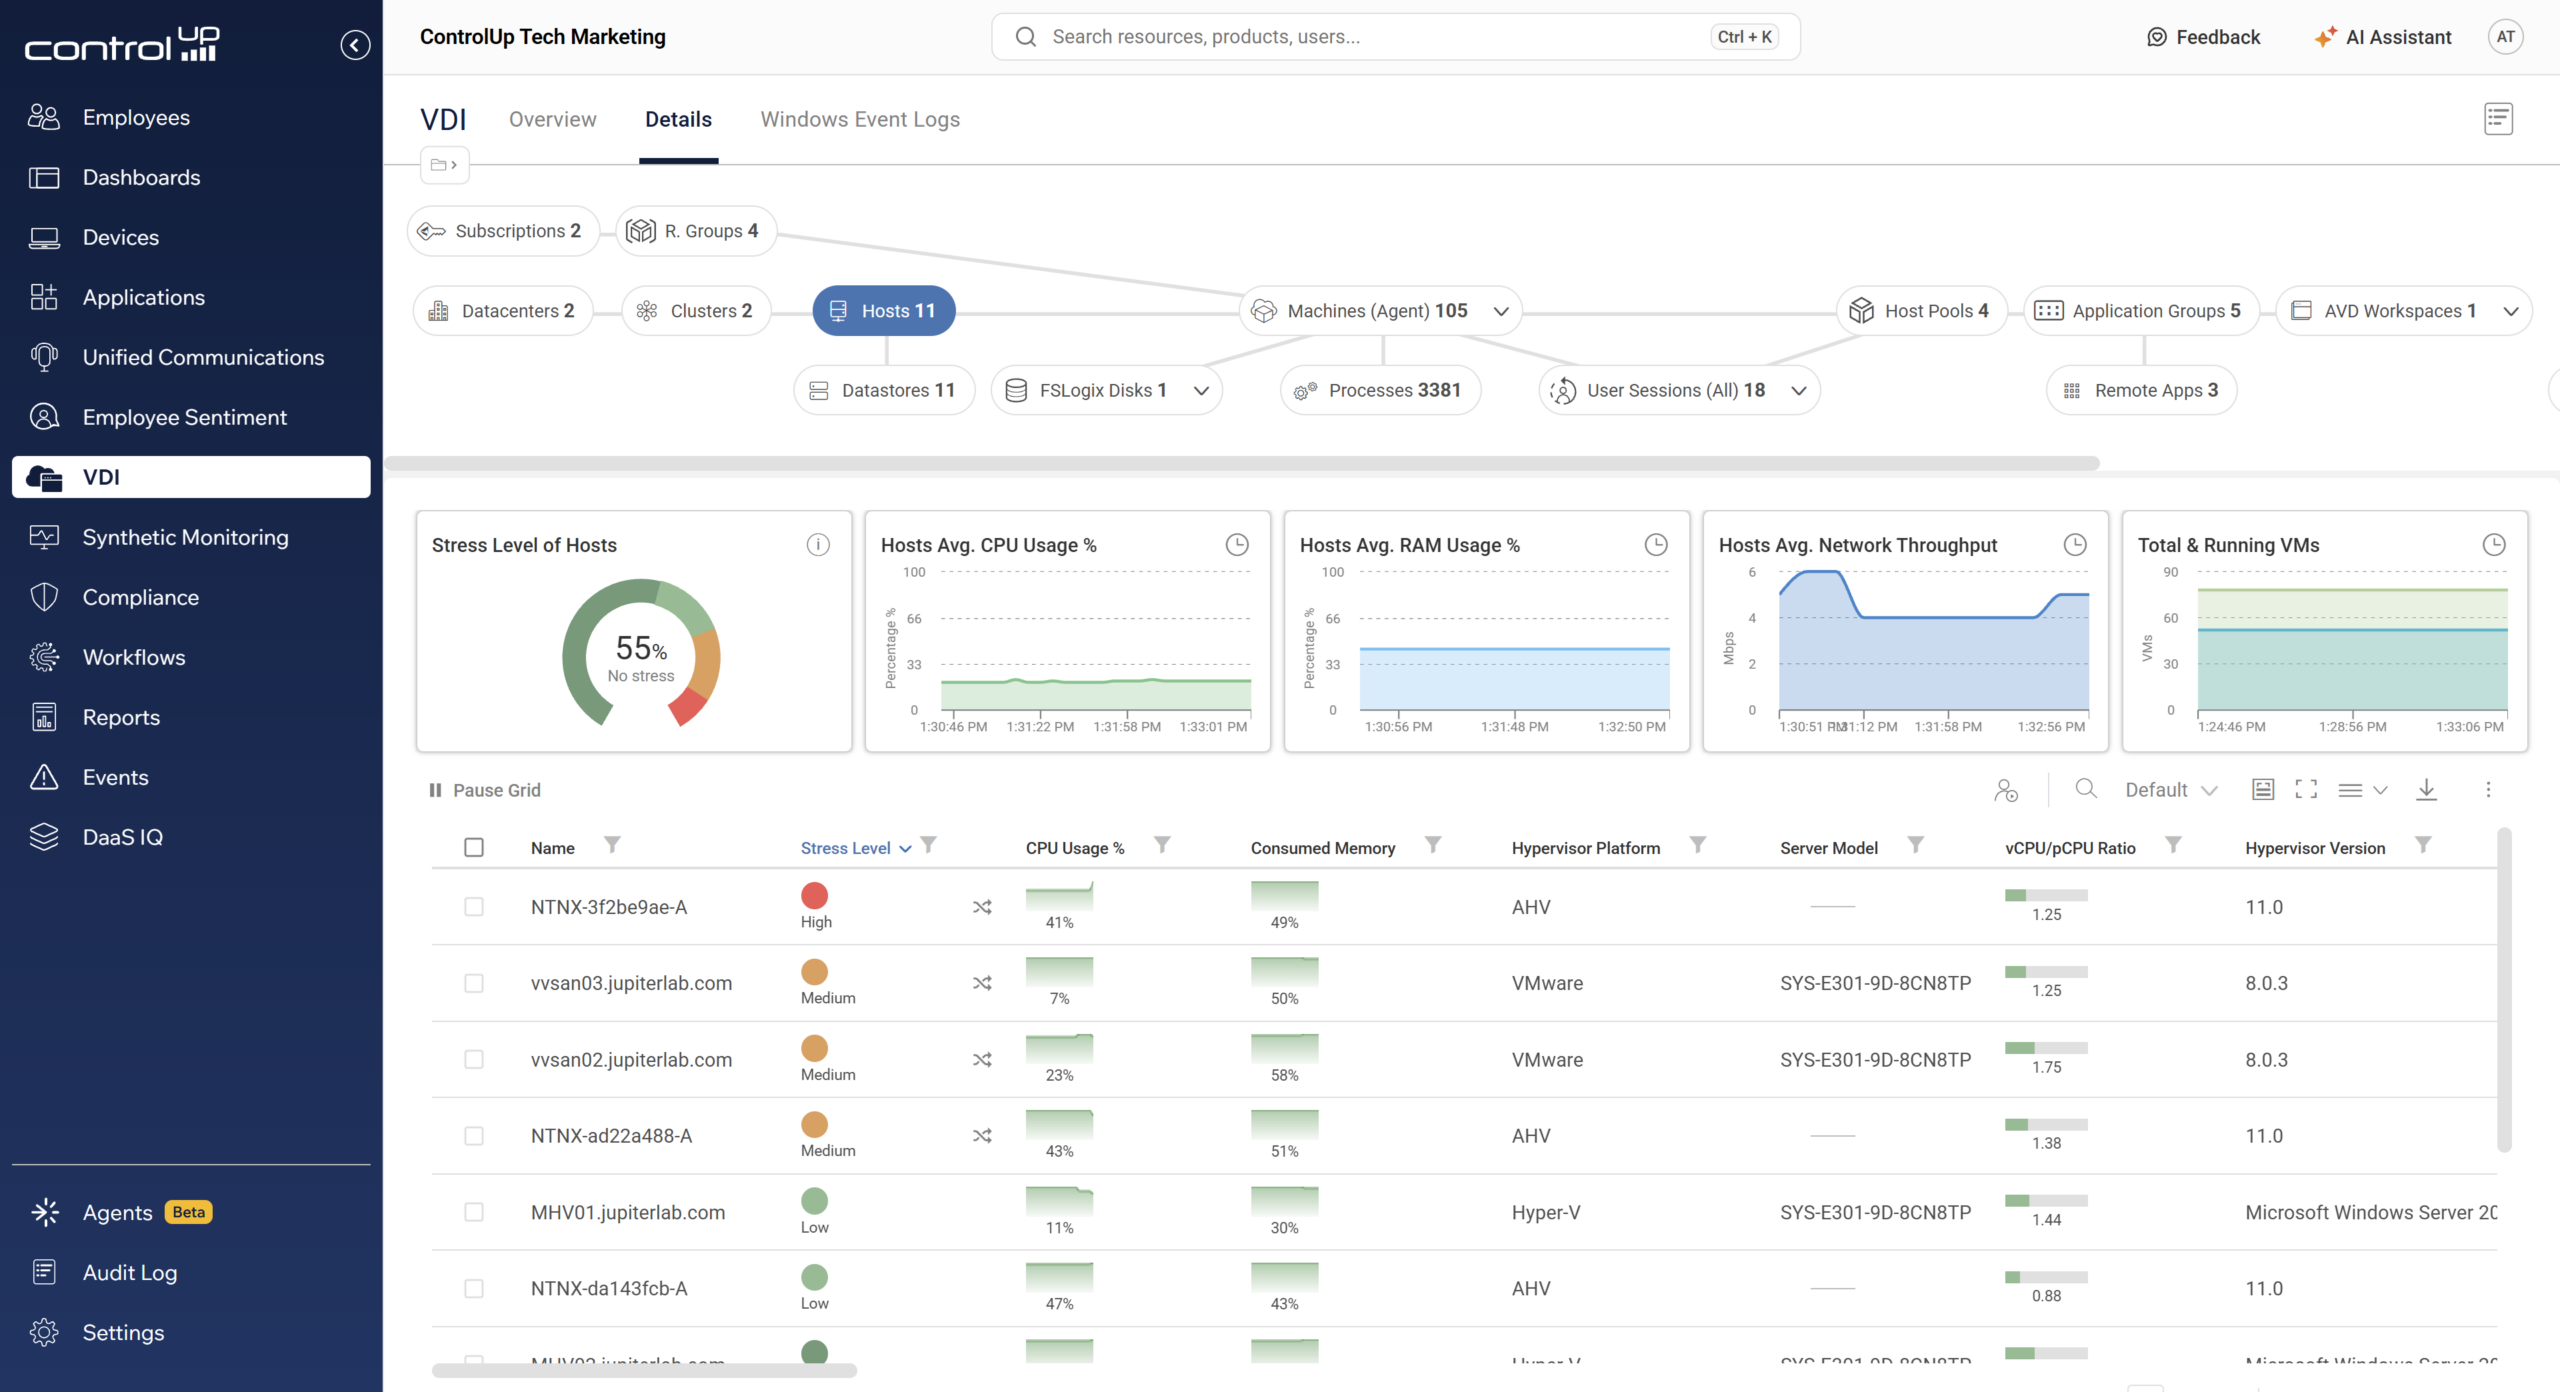
Task: Filter the Name column
Action: 612,846
